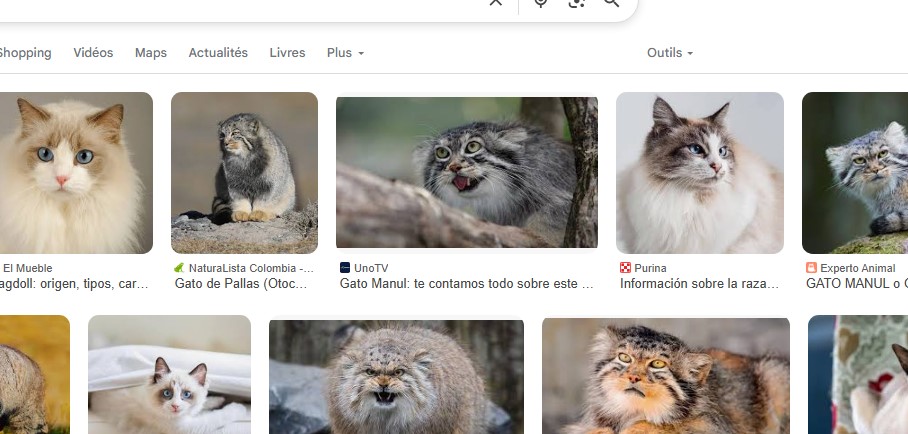Select the Livres tab
This screenshot has height=434, width=908.
pos(287,53)
